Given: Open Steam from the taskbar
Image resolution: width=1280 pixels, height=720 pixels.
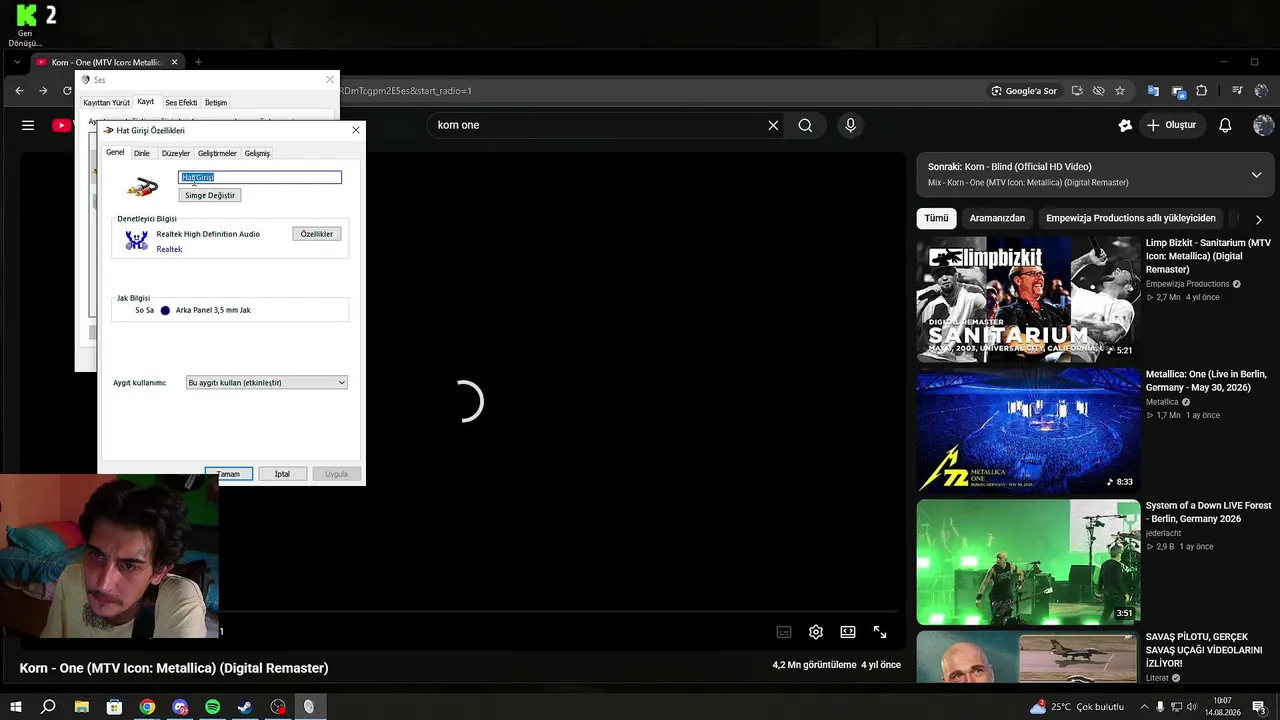Looking at the screenshot, I should point(245,707).
